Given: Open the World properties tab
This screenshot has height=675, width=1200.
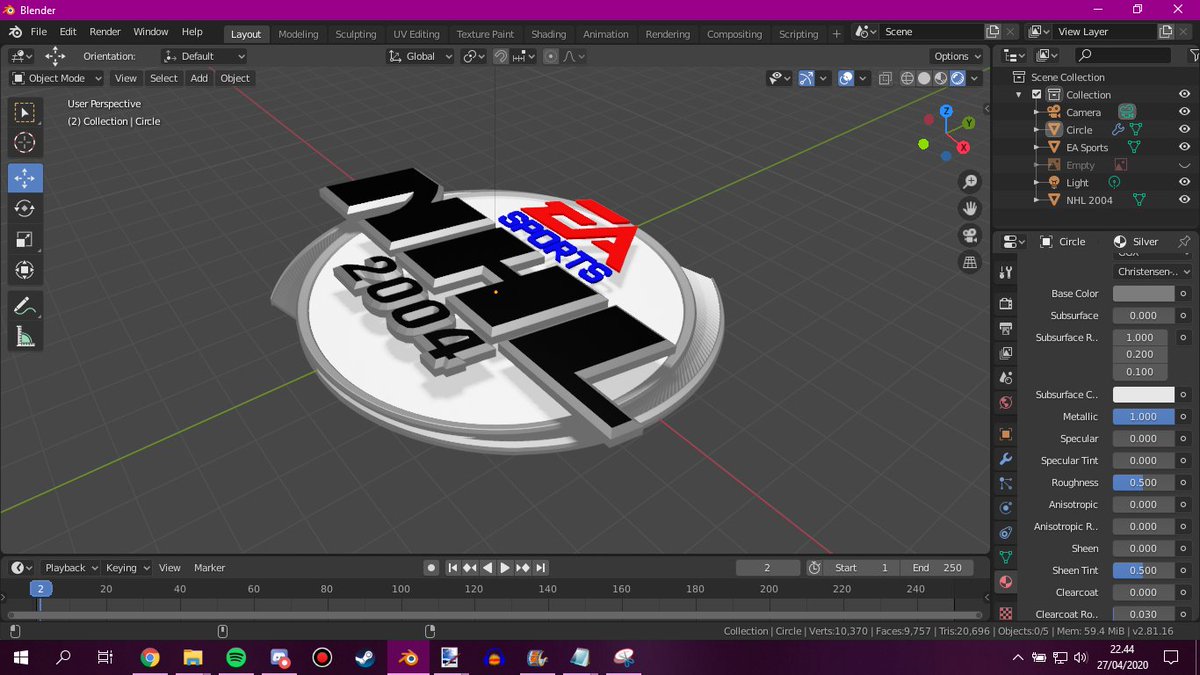Looking at the screenshot, I should click(x=1006, y=403).
